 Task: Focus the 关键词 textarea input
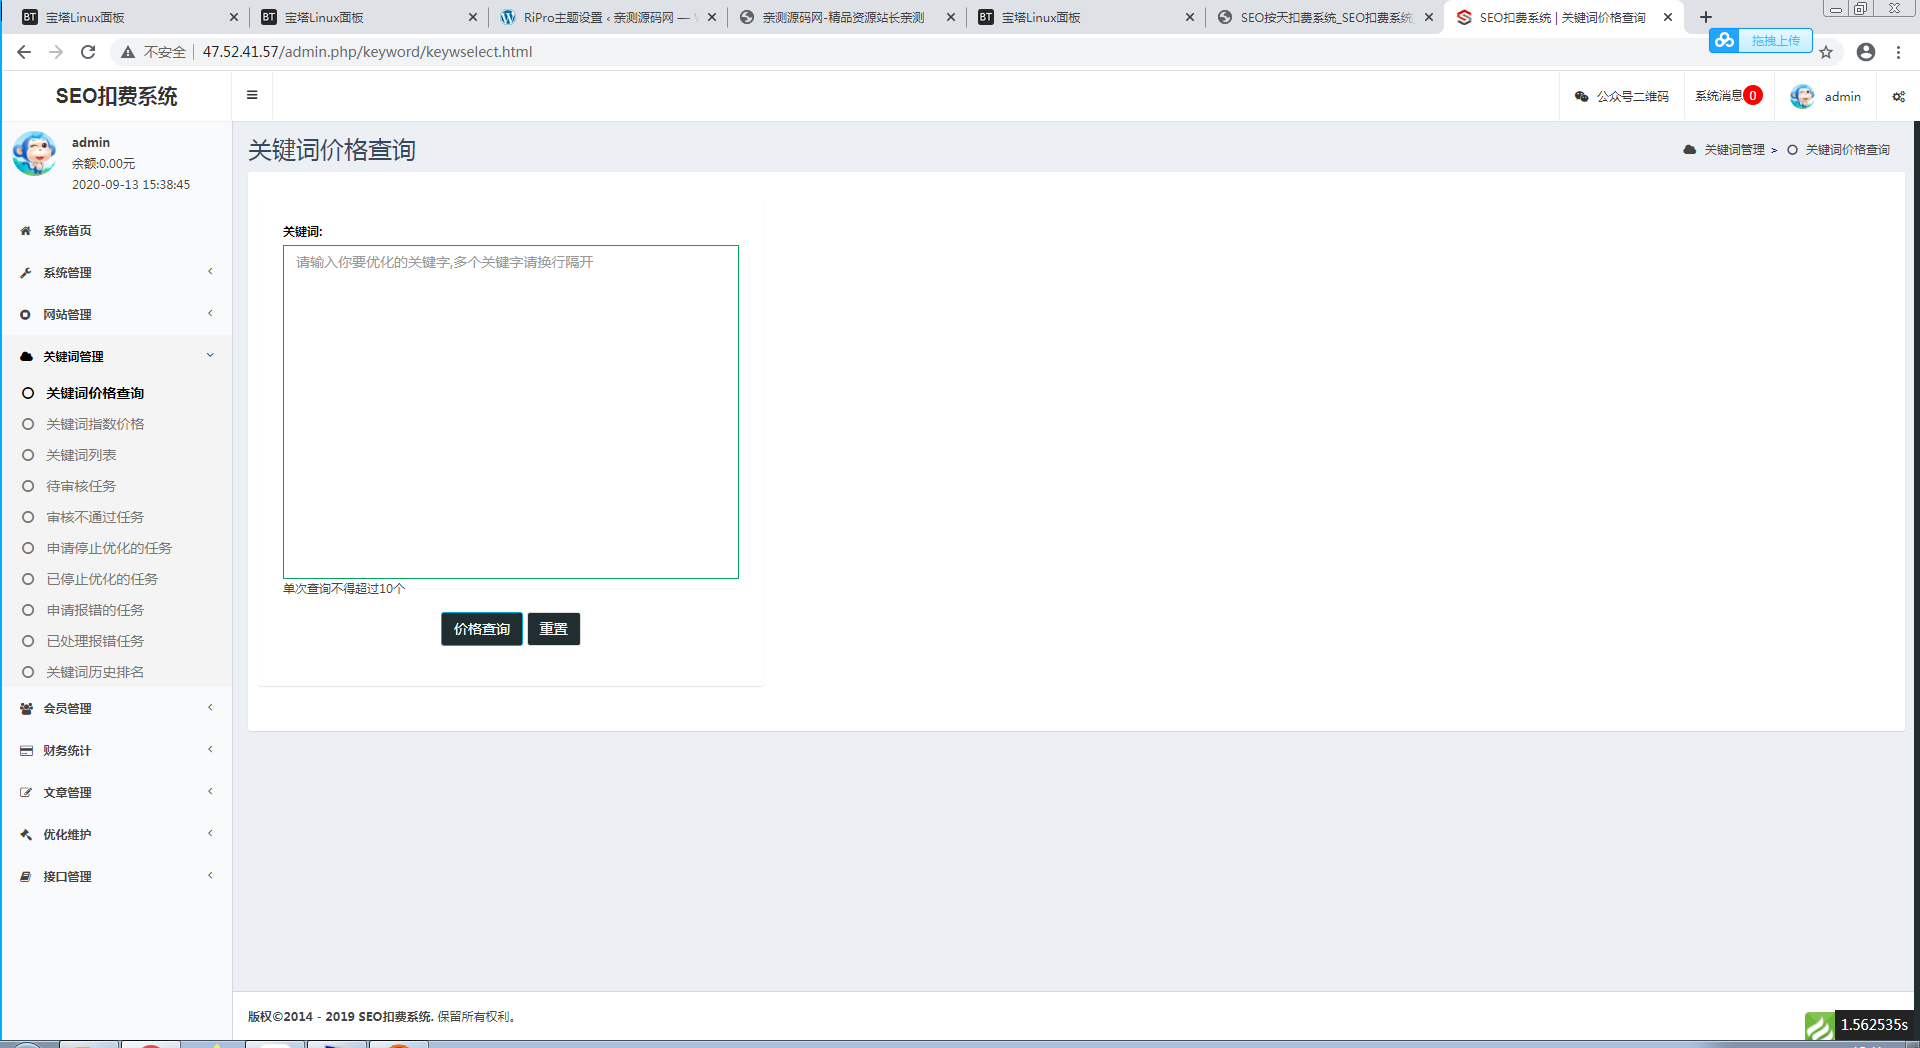511,412
